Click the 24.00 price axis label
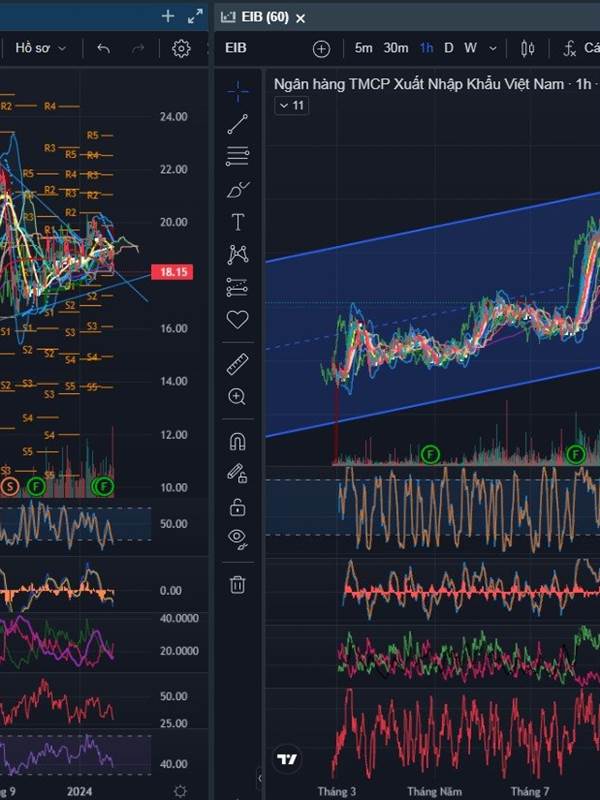Viewport: 600px width, 800px height. click(x=173, y=117)
